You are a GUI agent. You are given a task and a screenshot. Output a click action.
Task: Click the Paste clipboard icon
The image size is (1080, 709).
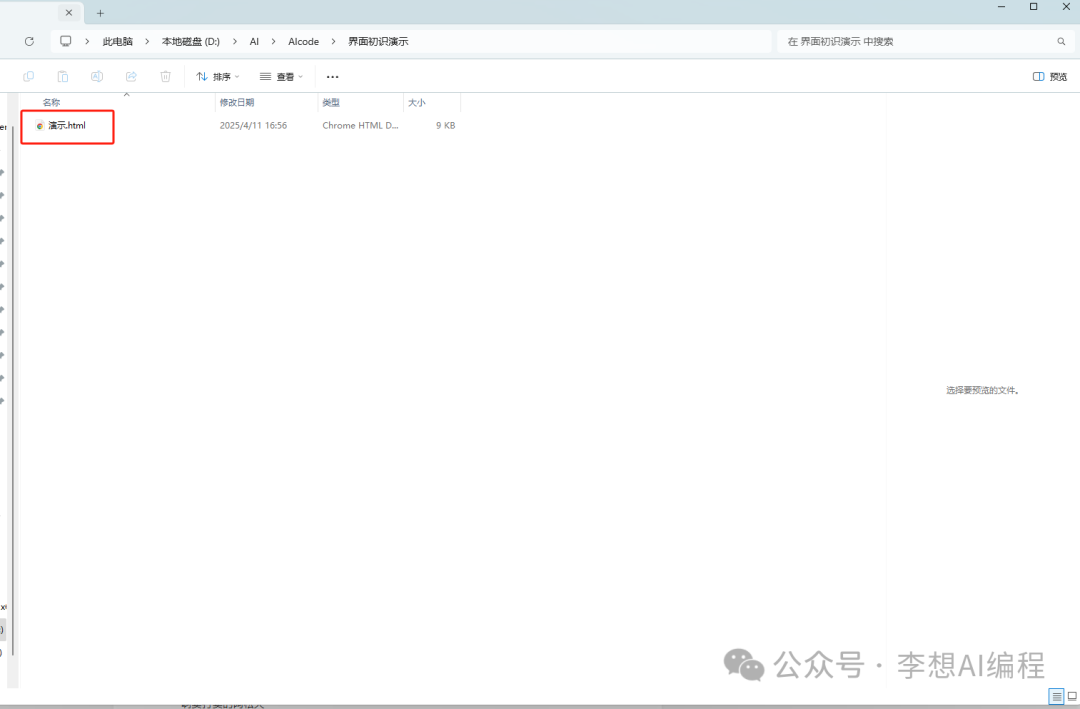(x=63, y=76)
